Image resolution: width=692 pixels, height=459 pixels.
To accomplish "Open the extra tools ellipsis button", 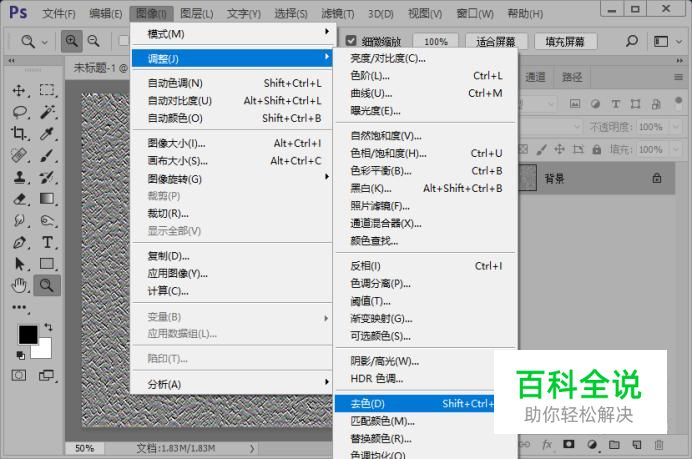I will coord(19,307).
